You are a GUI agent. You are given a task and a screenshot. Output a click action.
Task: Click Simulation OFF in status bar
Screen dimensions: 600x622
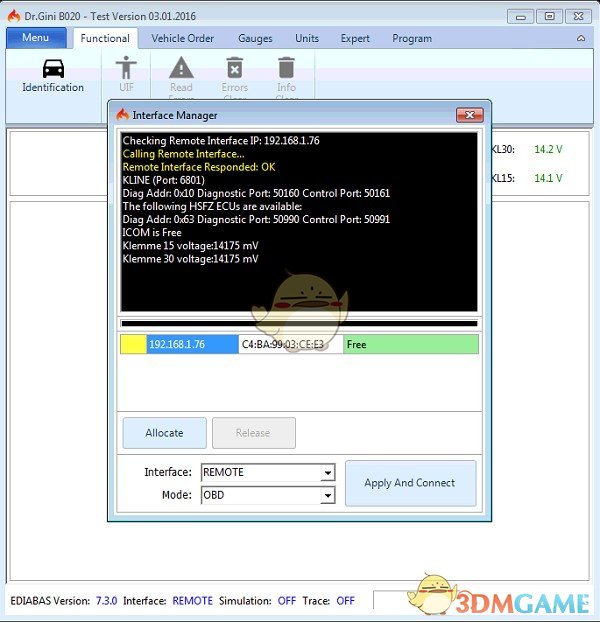tap(286, 601)
